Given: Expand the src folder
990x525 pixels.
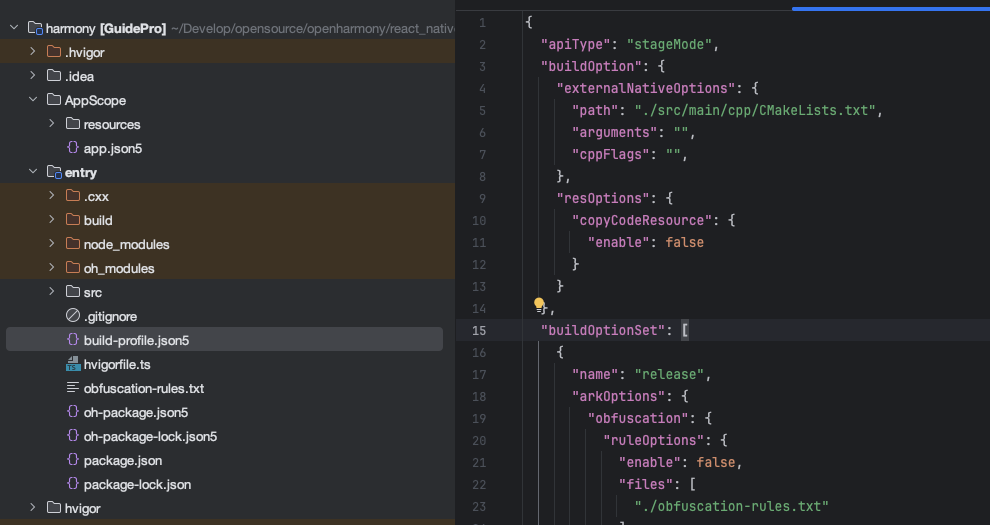Looking at the screenshot, I should click(52, 292).
